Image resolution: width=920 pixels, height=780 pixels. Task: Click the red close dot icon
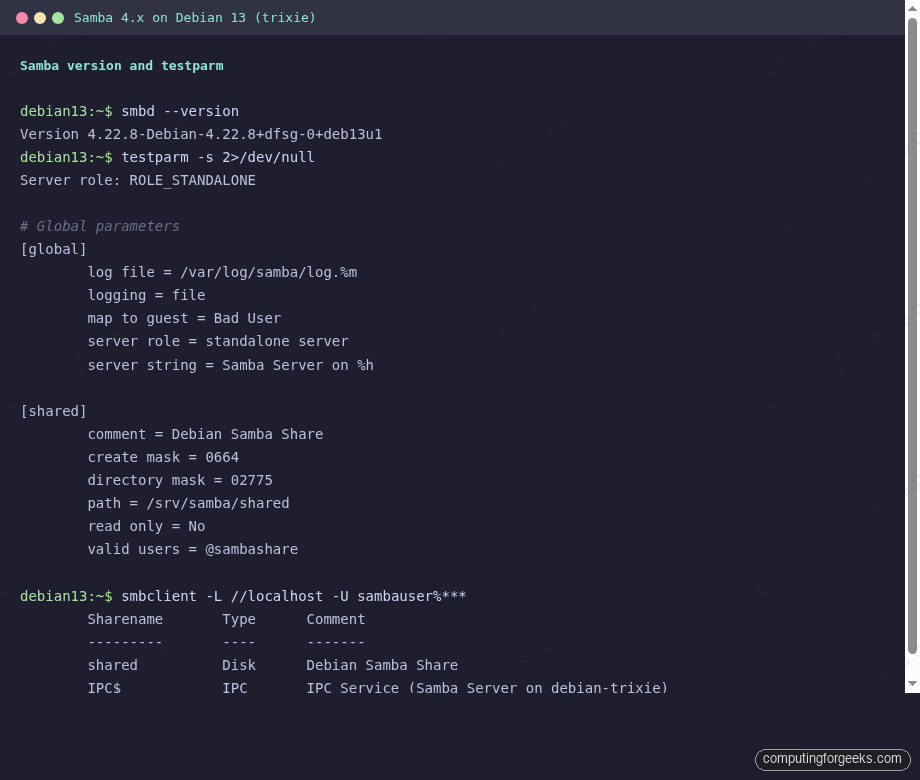pos(22,17)
